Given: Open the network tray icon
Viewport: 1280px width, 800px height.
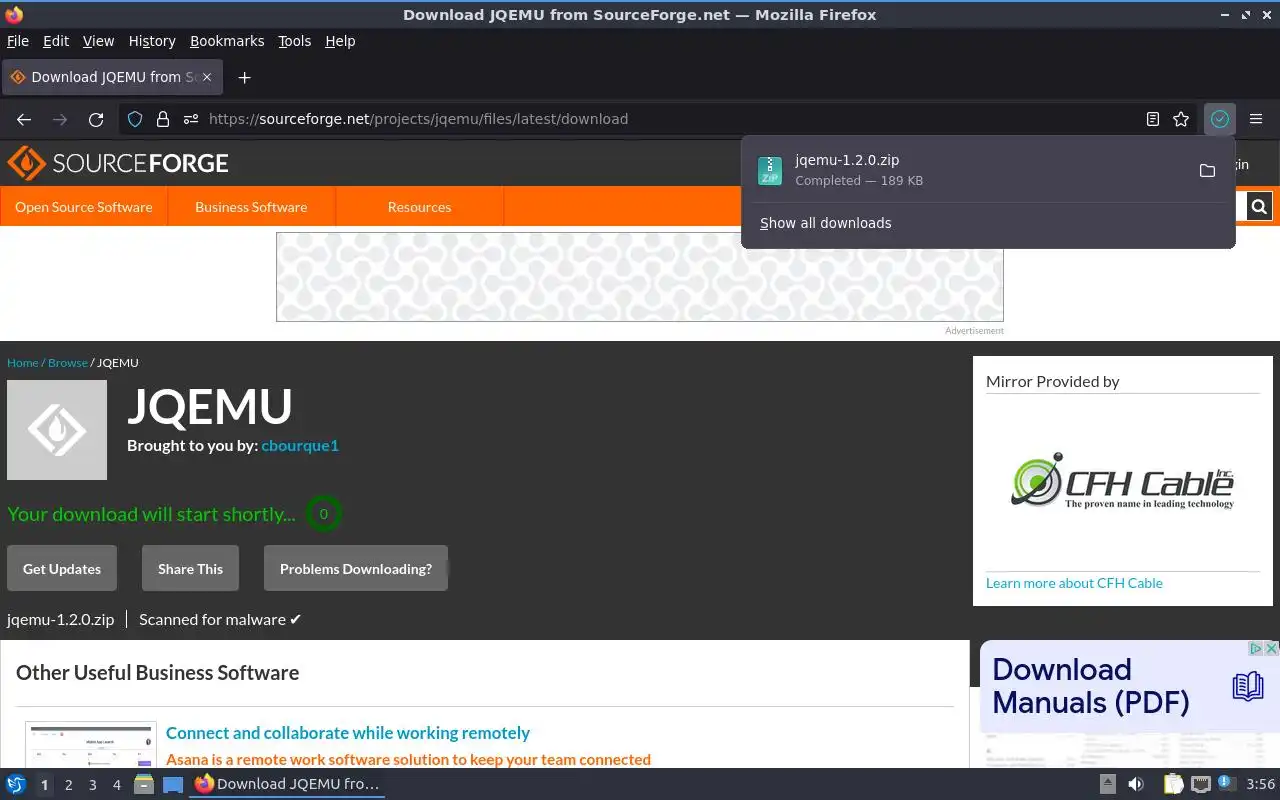Looking at the screenshot, I should 1201,784.
